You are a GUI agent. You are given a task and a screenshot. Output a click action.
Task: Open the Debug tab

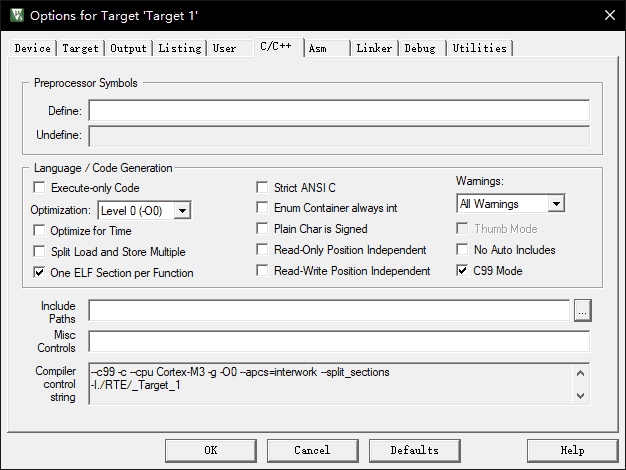coord(420,48)
